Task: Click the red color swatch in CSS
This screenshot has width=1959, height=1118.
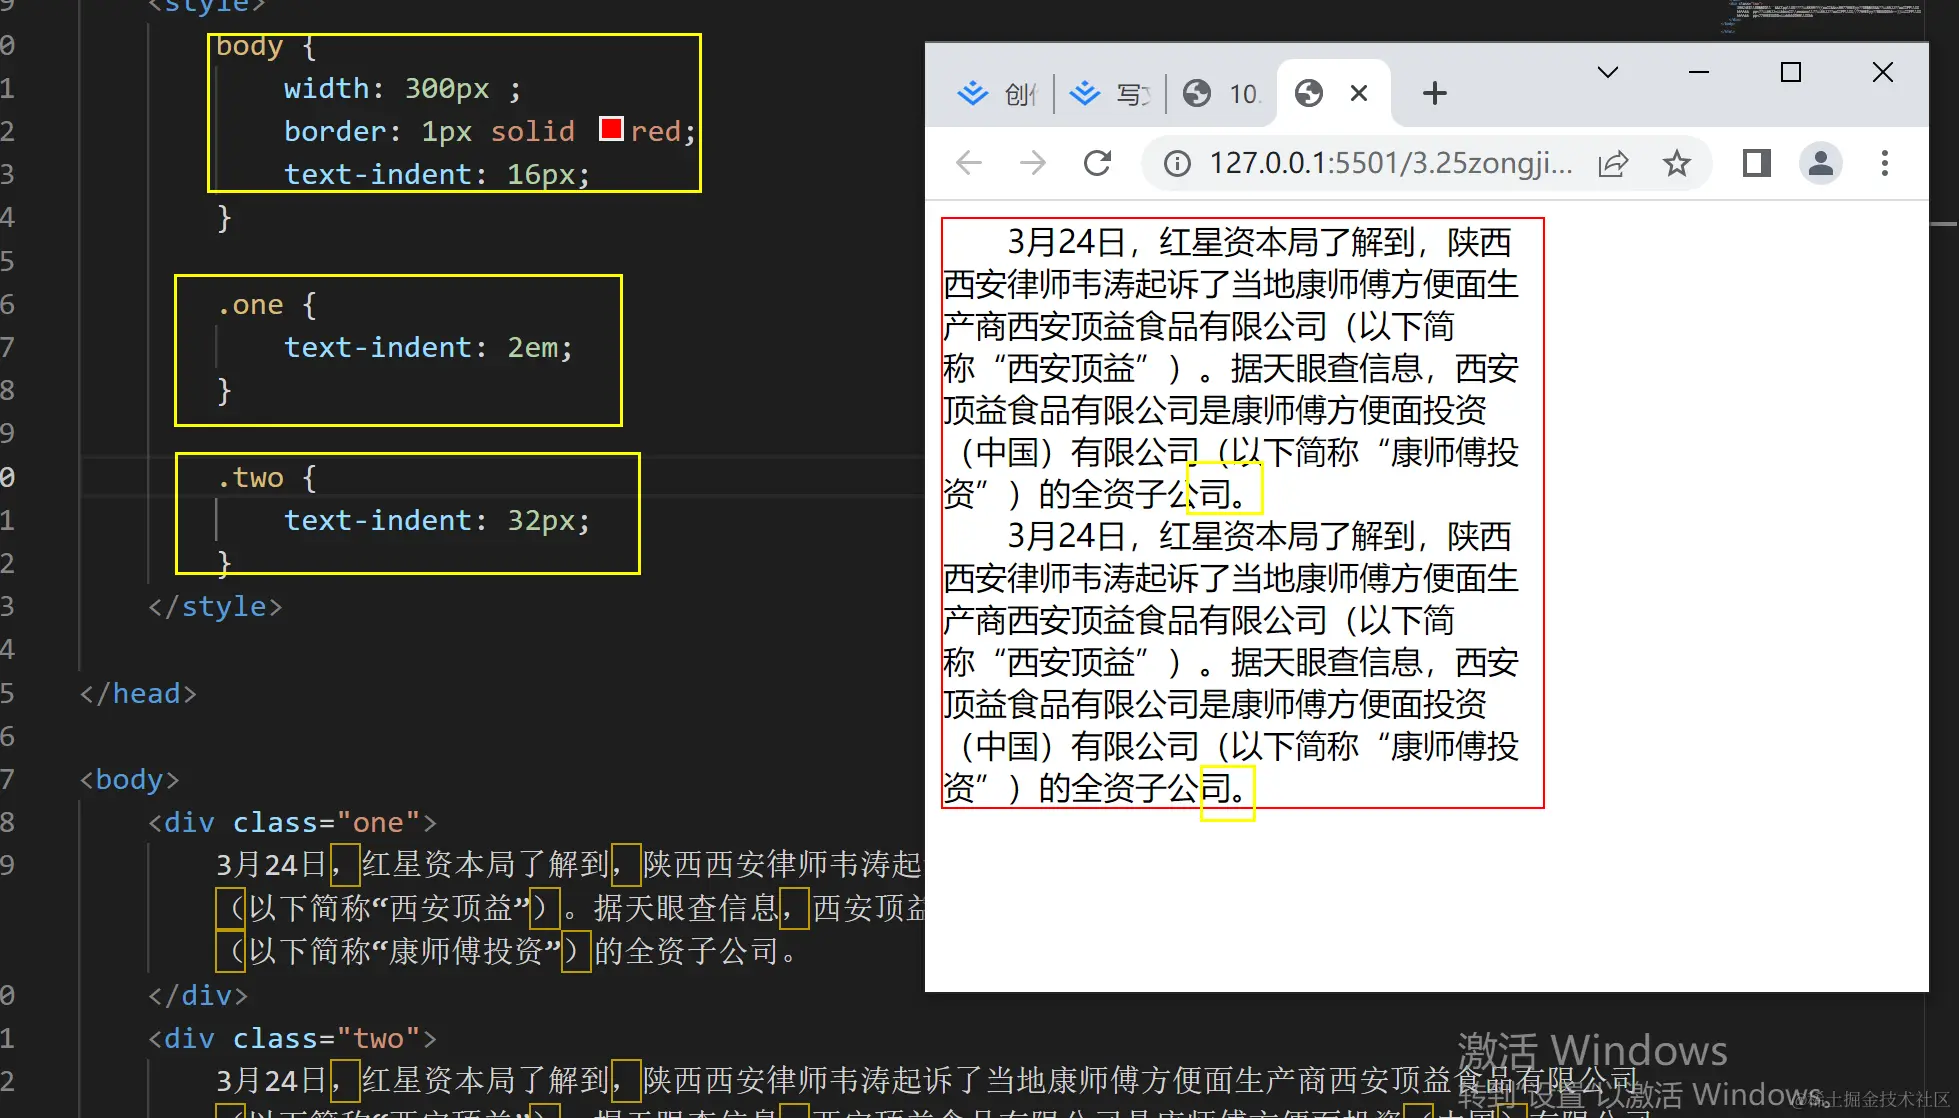Action: point(611,129)
